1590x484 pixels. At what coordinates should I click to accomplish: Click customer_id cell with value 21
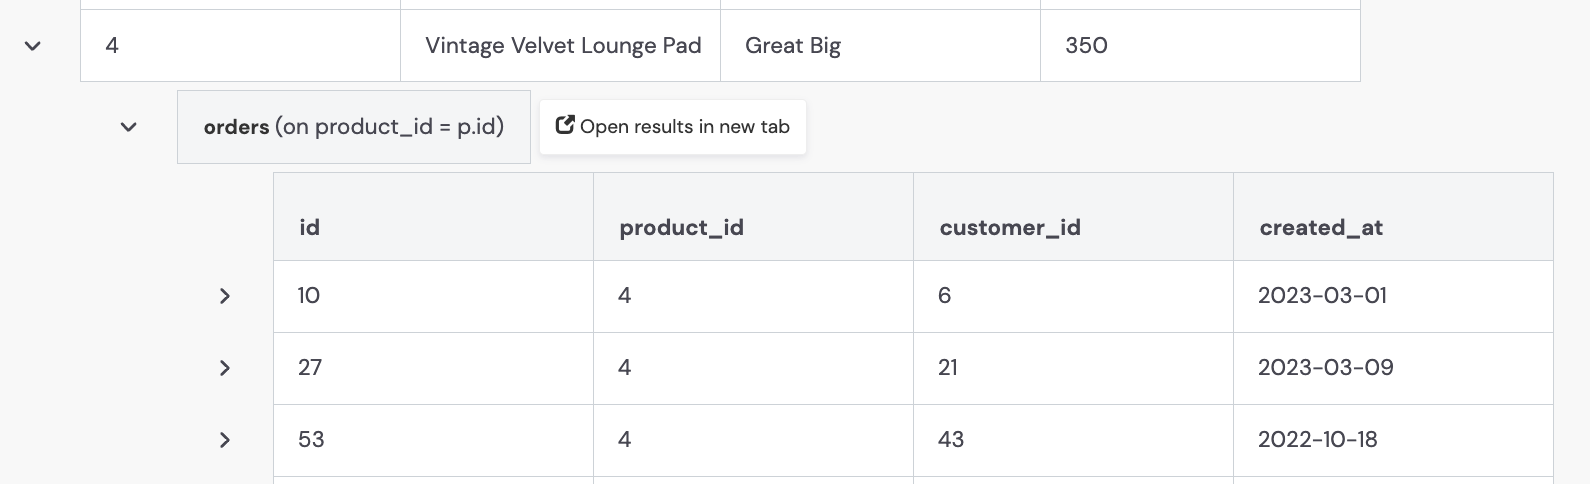[1073, 368]
